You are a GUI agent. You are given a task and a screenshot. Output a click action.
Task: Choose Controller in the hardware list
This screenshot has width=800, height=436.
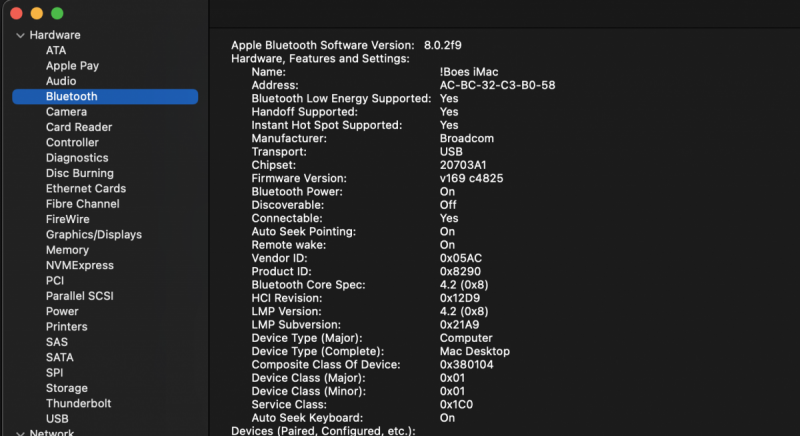point(72,142)
